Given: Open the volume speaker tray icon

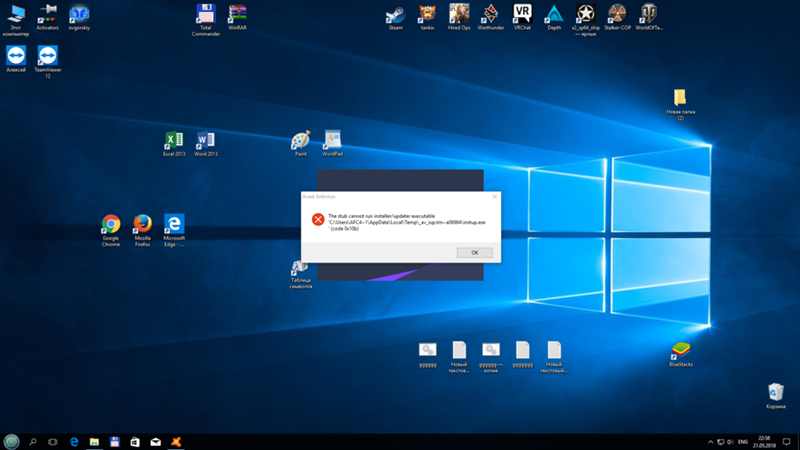Looking at the screenshot, I should (730, 442).
